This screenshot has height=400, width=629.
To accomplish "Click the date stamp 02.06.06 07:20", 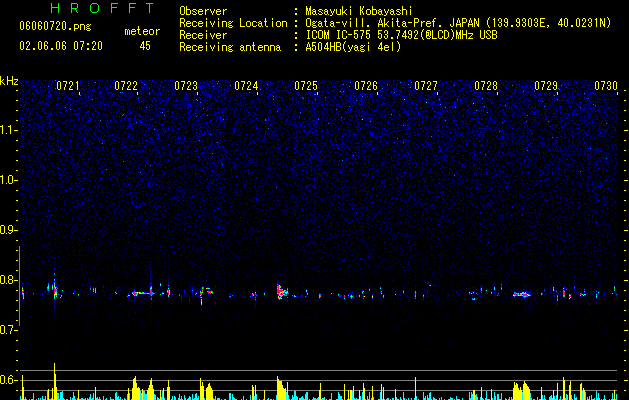I will coord(61,46).
